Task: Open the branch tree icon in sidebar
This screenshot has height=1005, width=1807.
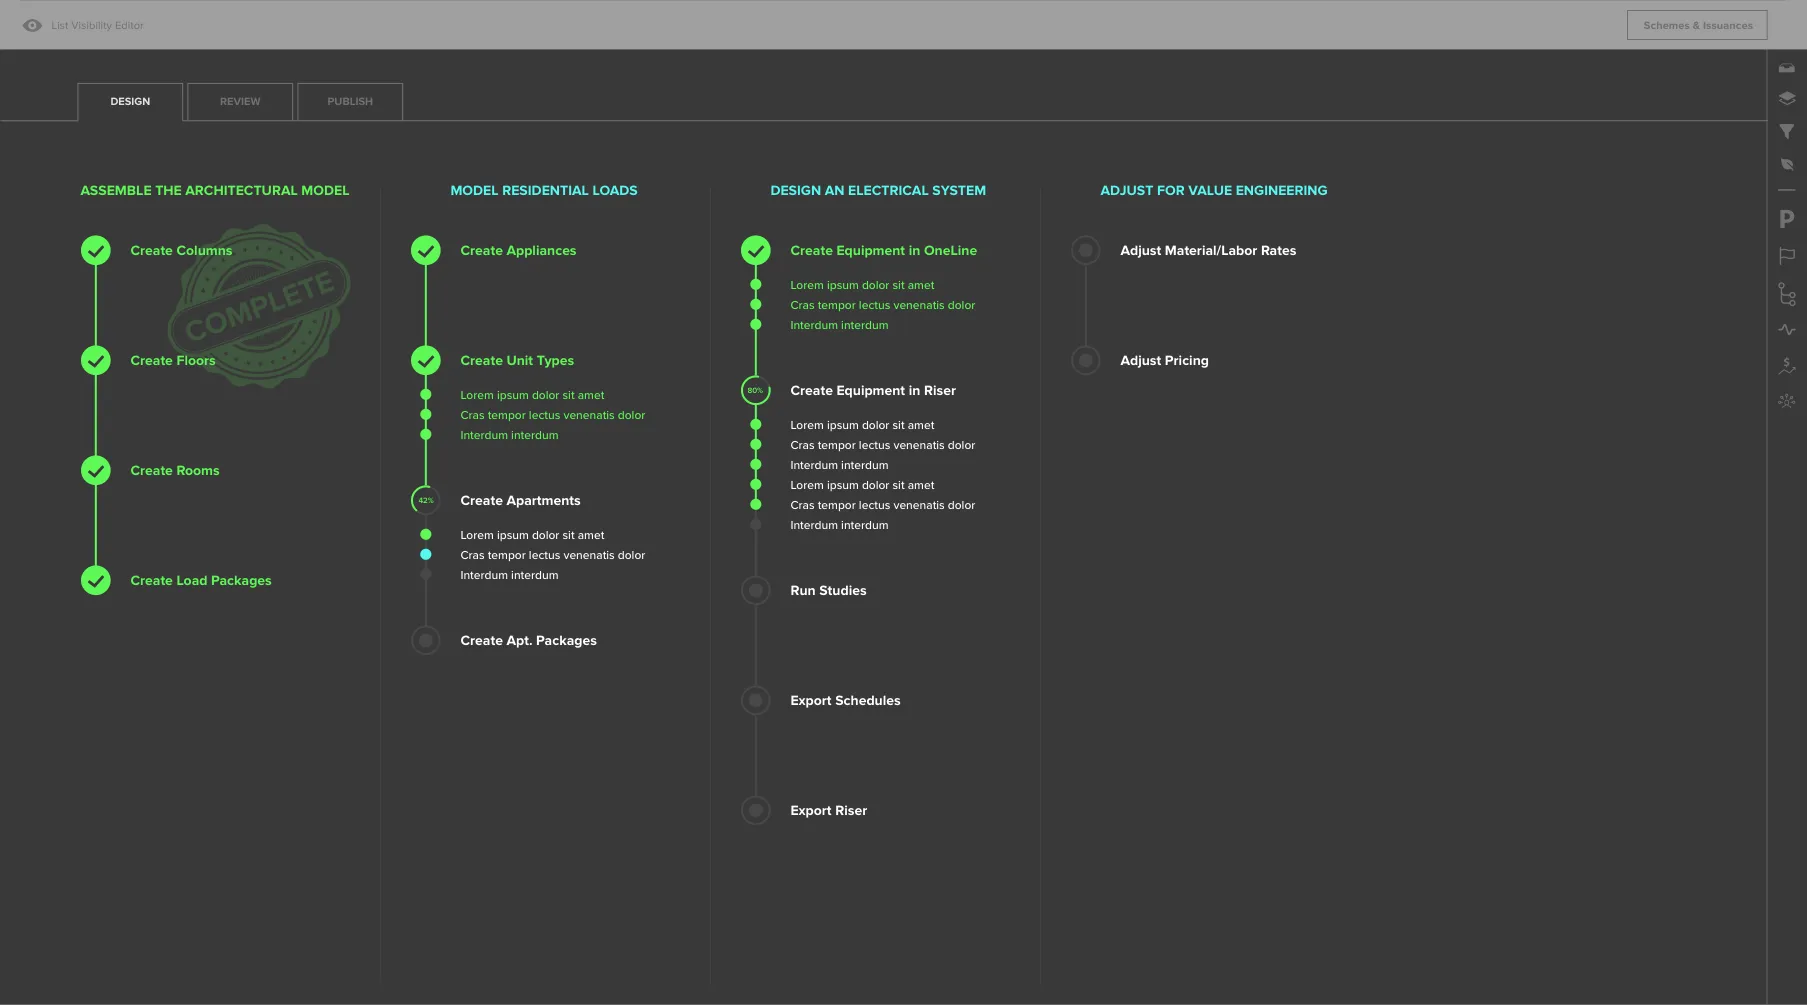Action: point(1786,293)
